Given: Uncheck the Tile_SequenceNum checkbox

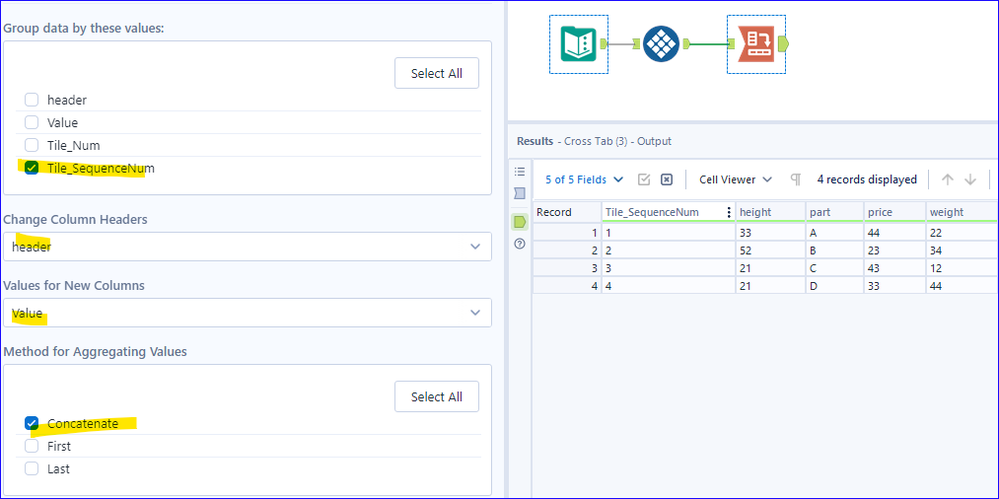Looking at the screenshot, I should 31,168.
